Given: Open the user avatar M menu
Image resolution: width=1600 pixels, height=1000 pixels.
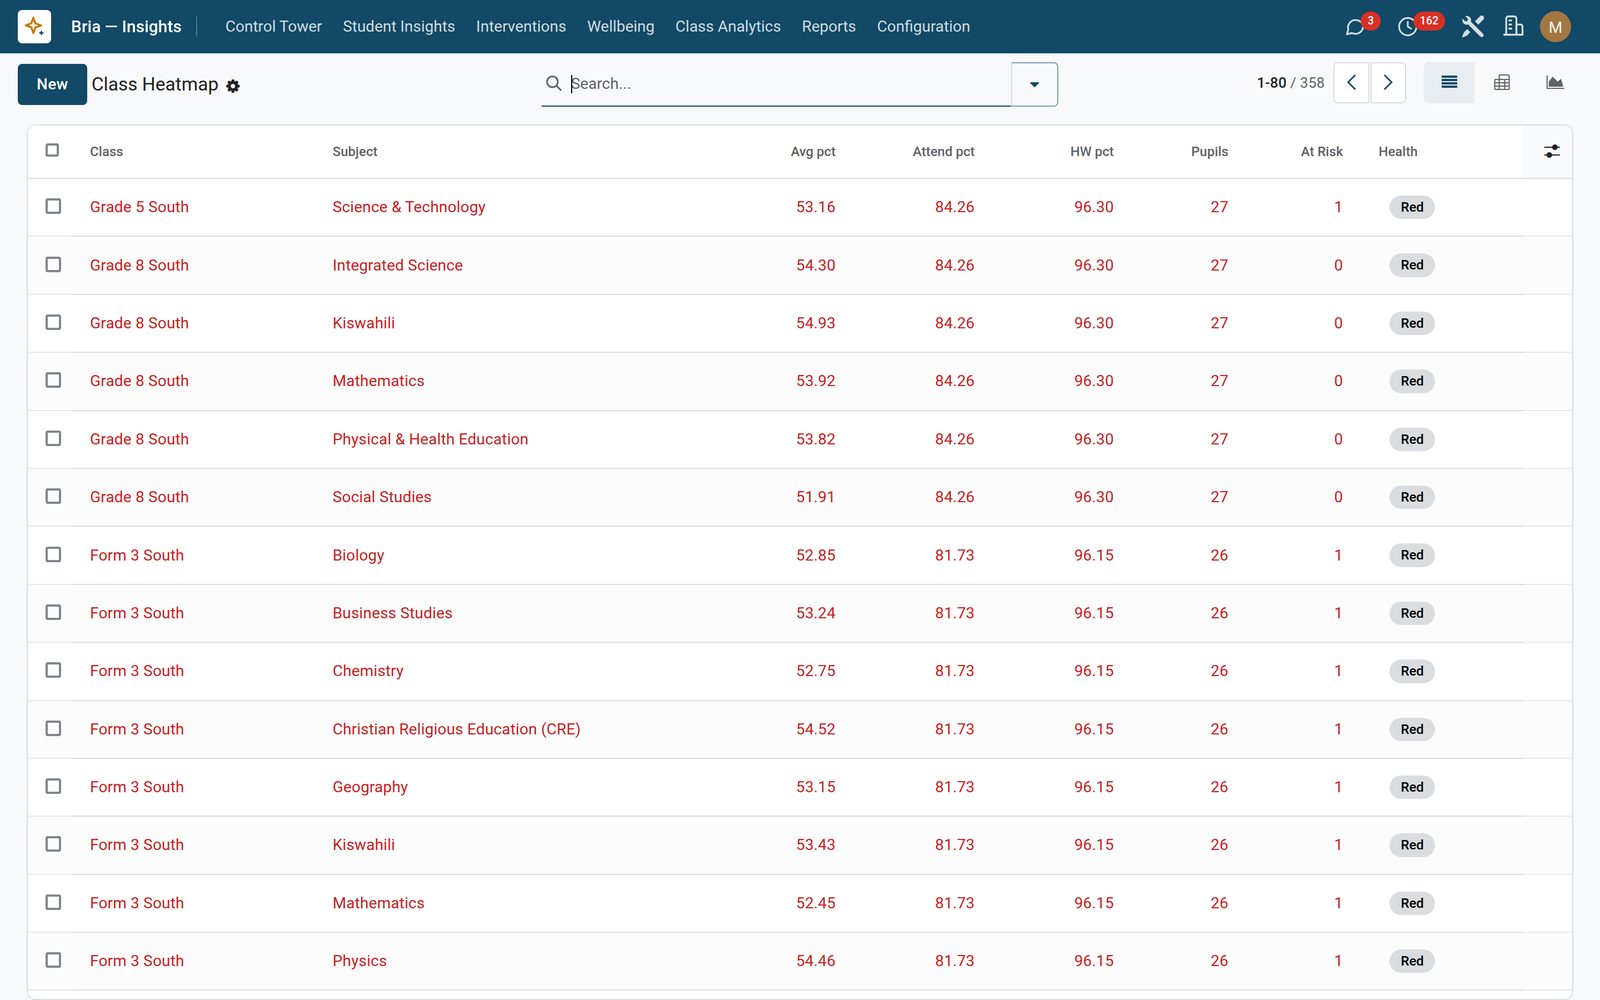Looking at the screenshot, I should 1555,27.
